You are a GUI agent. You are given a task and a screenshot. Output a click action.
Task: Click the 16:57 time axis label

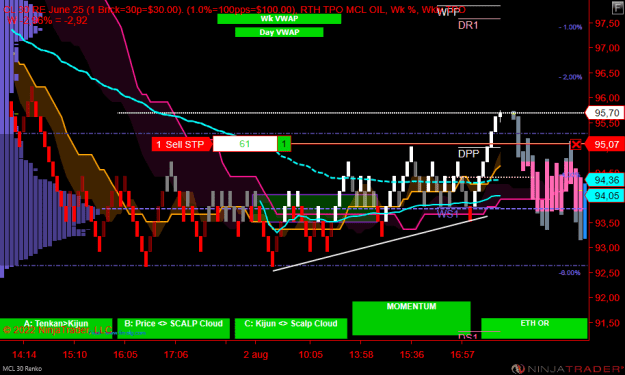pyautogui.click(x=462, y=355)
